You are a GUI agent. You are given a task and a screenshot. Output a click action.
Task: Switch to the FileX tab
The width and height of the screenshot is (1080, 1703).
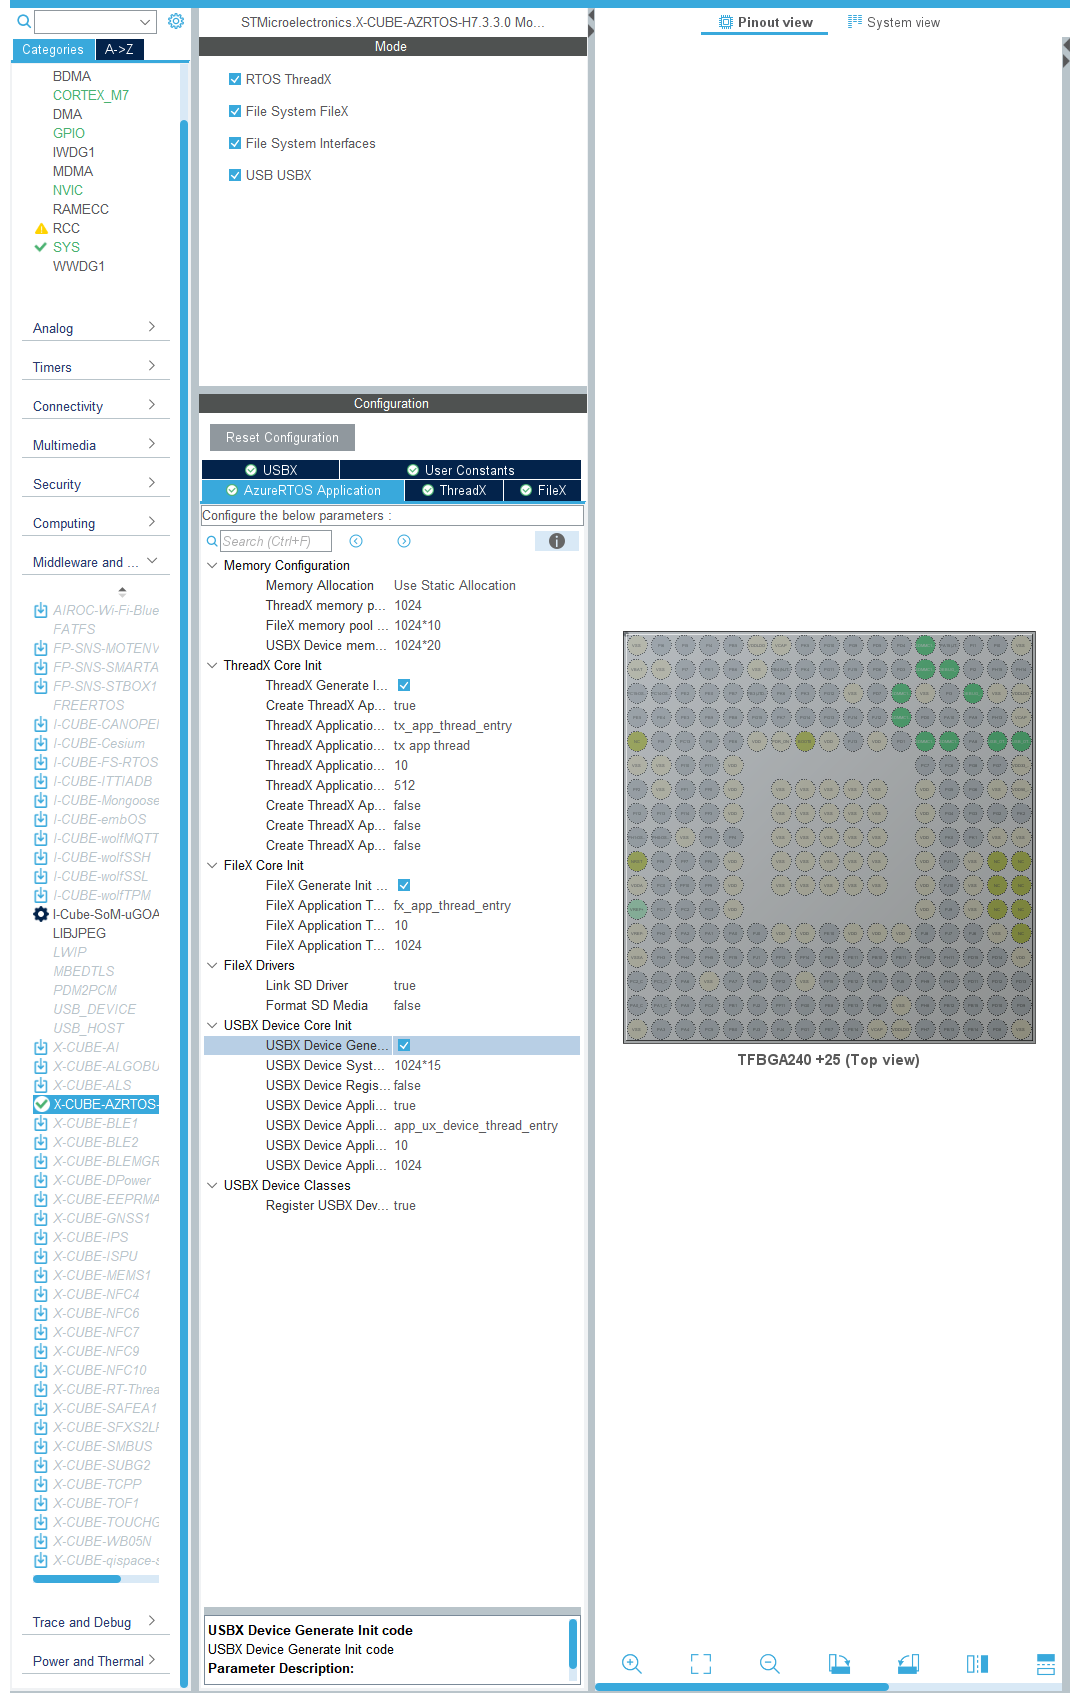[x=543, y=490]
